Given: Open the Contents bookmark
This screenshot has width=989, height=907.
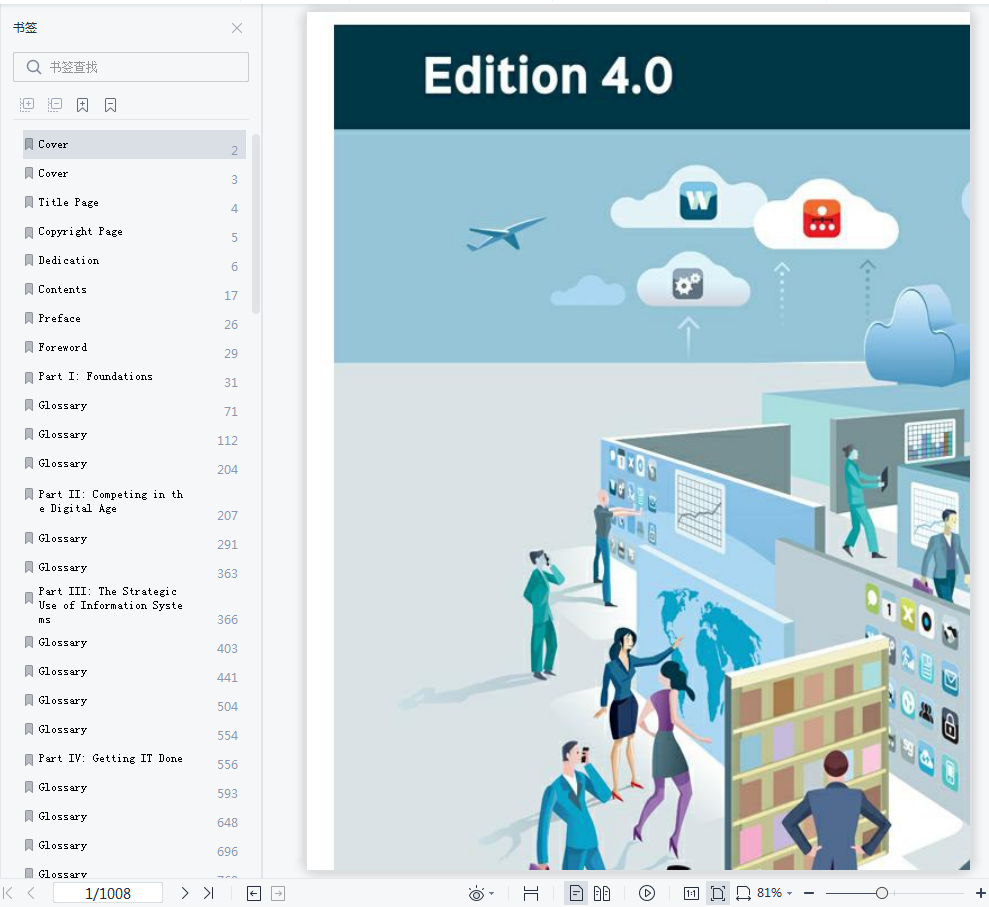Looking at the screenshot, I should click(134, 290).
